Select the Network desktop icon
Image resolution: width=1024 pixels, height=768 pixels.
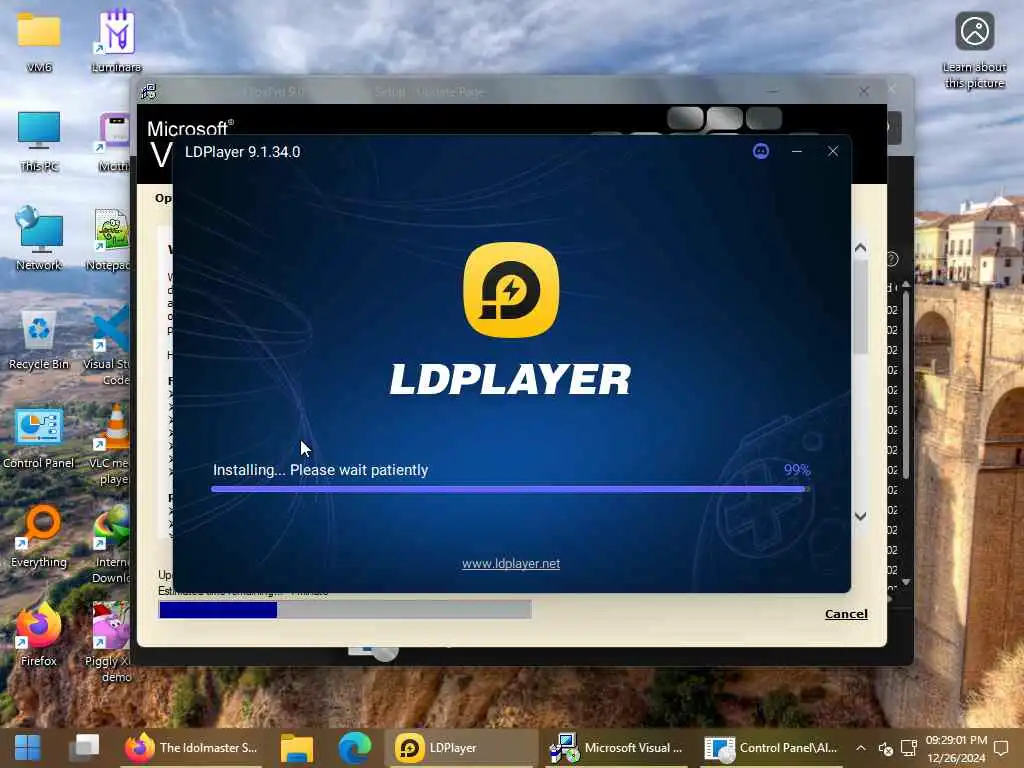tap(39, 239)
